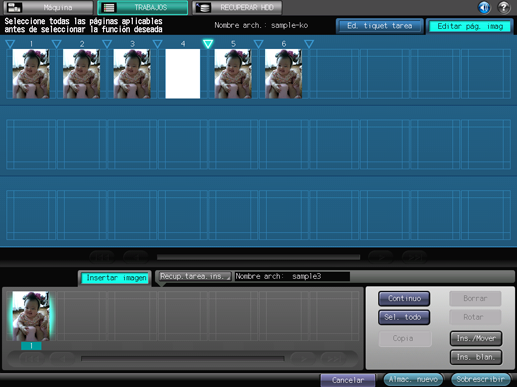Click the Ins./Mover button
517x387 pixels.
[x=476, y=339]
